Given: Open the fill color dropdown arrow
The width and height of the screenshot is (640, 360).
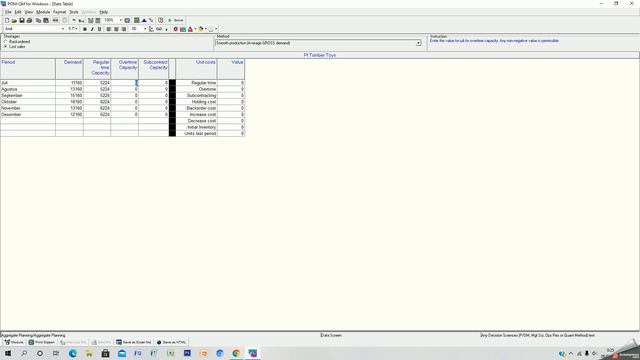Looking at the screenshot, I should [206, 29].
